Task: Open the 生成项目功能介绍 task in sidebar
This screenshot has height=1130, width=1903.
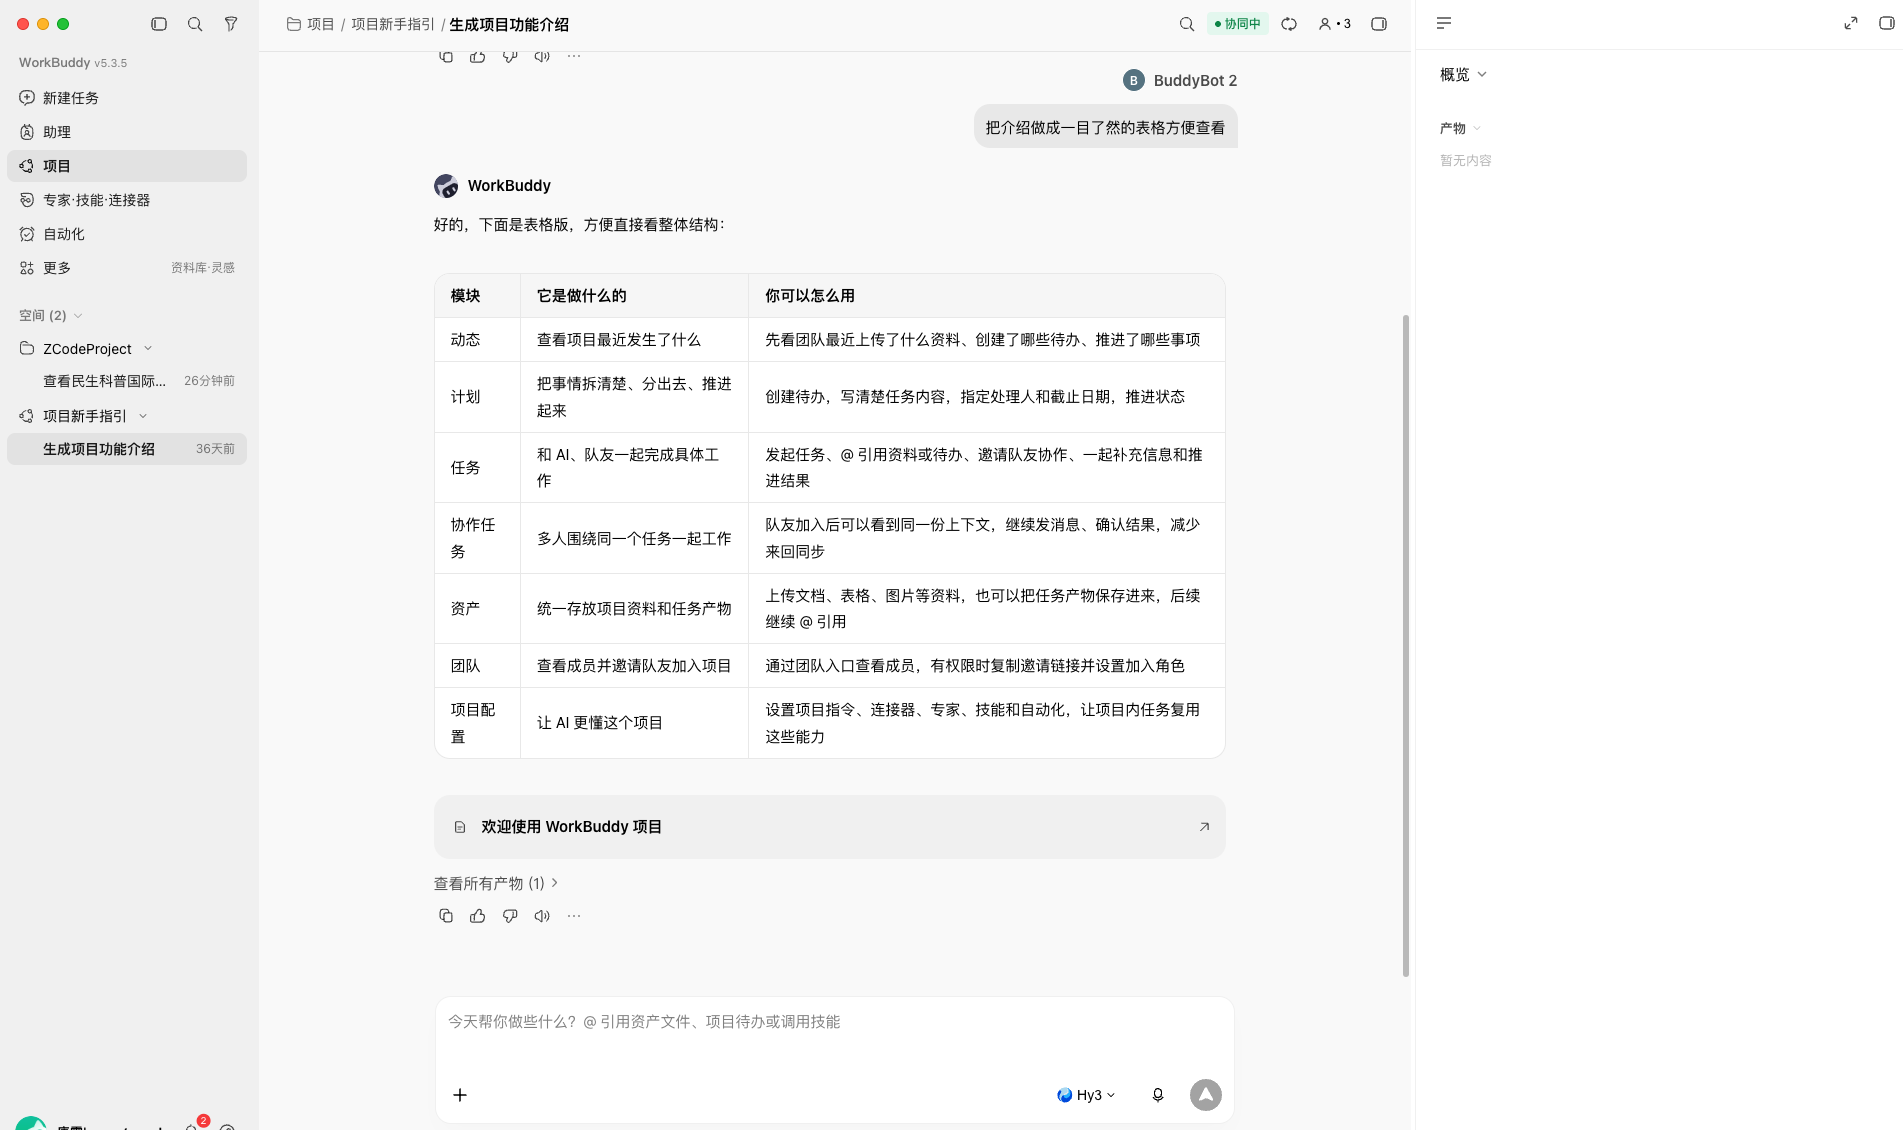Action: tap(127, 449)
